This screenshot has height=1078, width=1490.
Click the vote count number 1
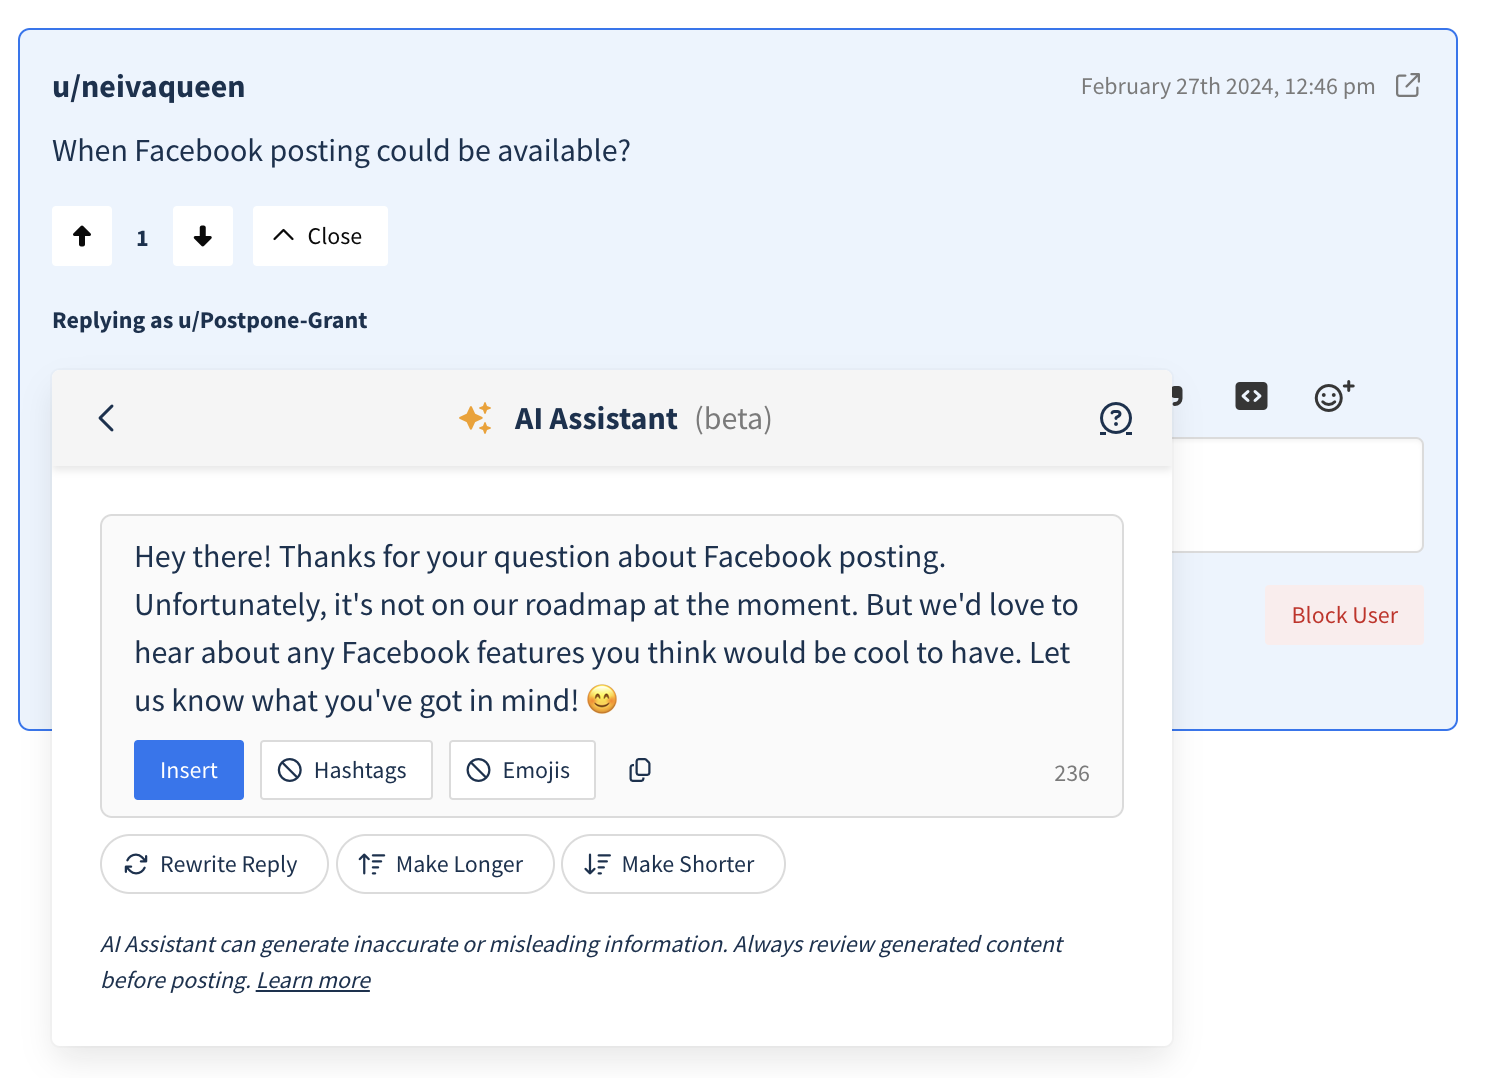(x=142, y=238)
